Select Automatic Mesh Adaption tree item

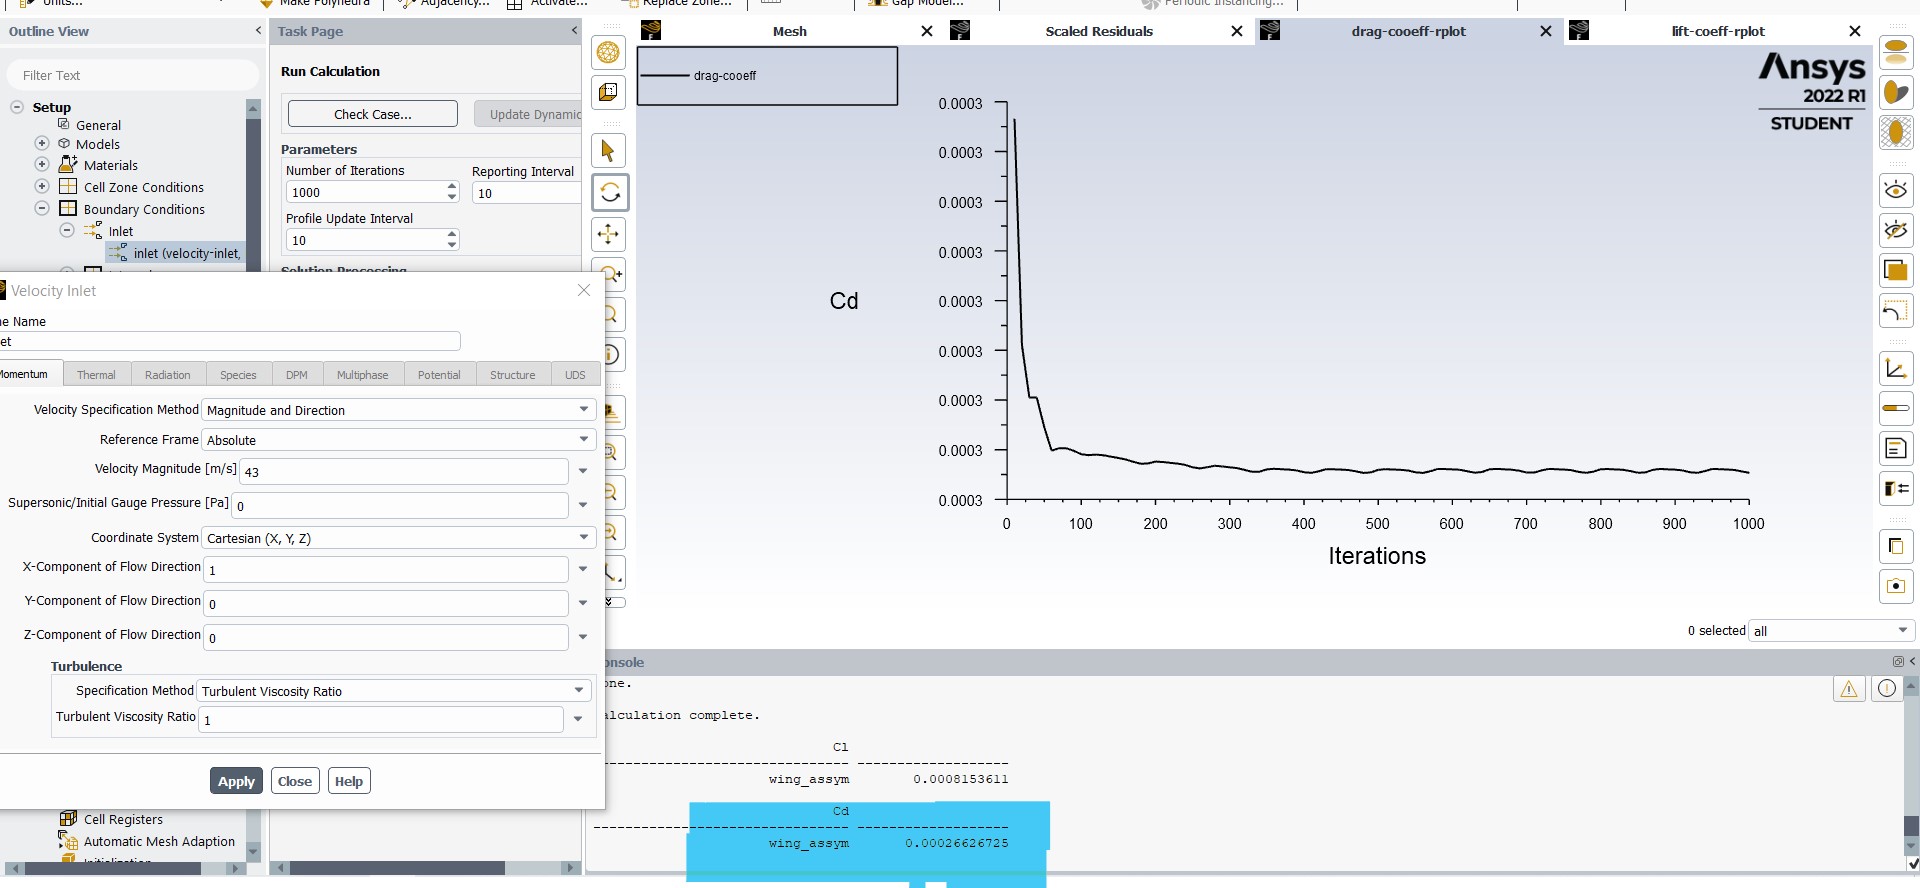[x=159, y=841]
